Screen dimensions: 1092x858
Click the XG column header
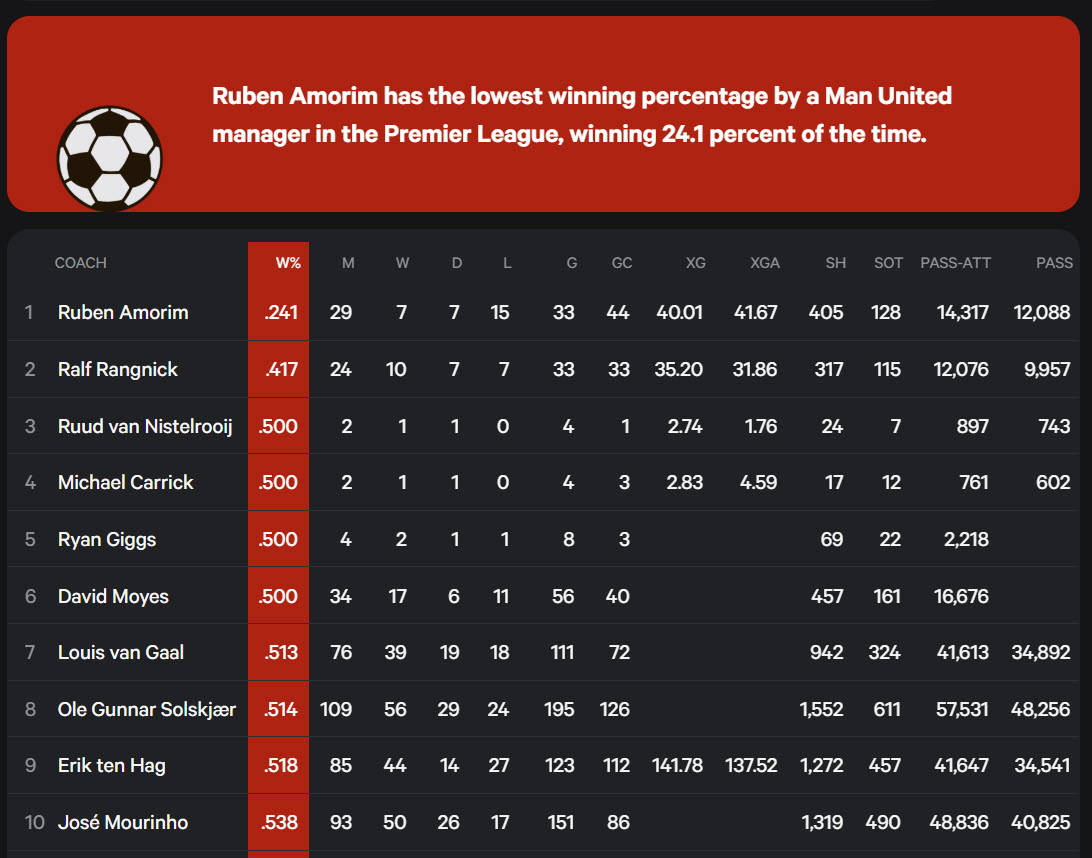[695, 263]
